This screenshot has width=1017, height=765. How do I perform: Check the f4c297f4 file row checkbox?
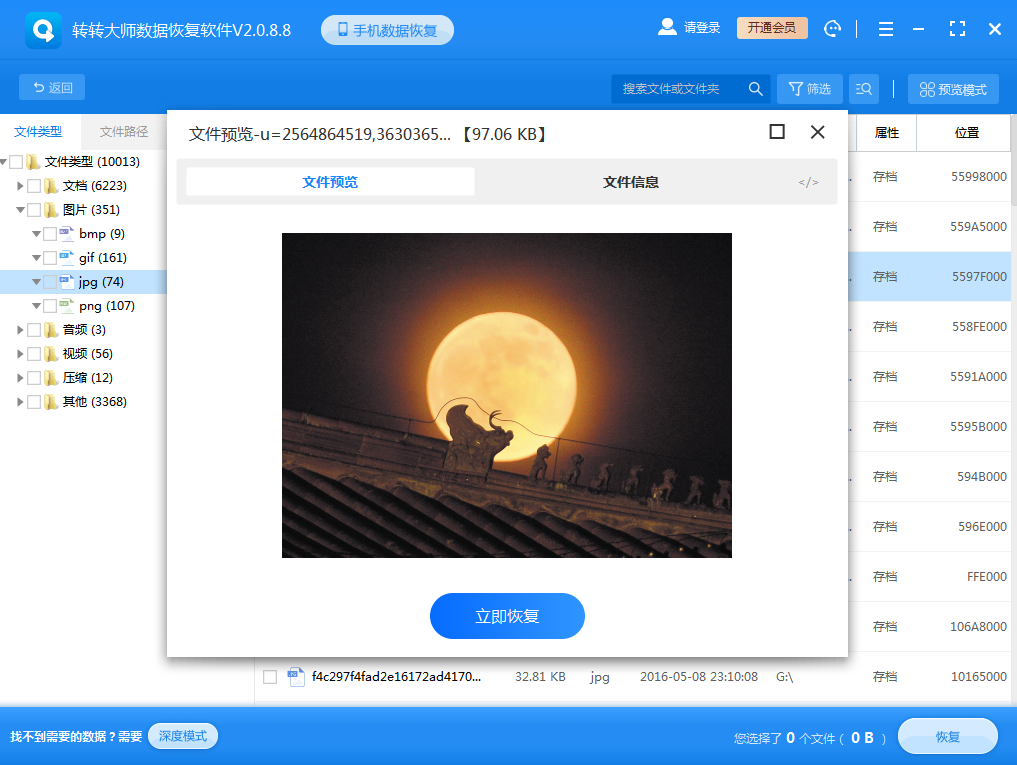[x=269, y=677]
